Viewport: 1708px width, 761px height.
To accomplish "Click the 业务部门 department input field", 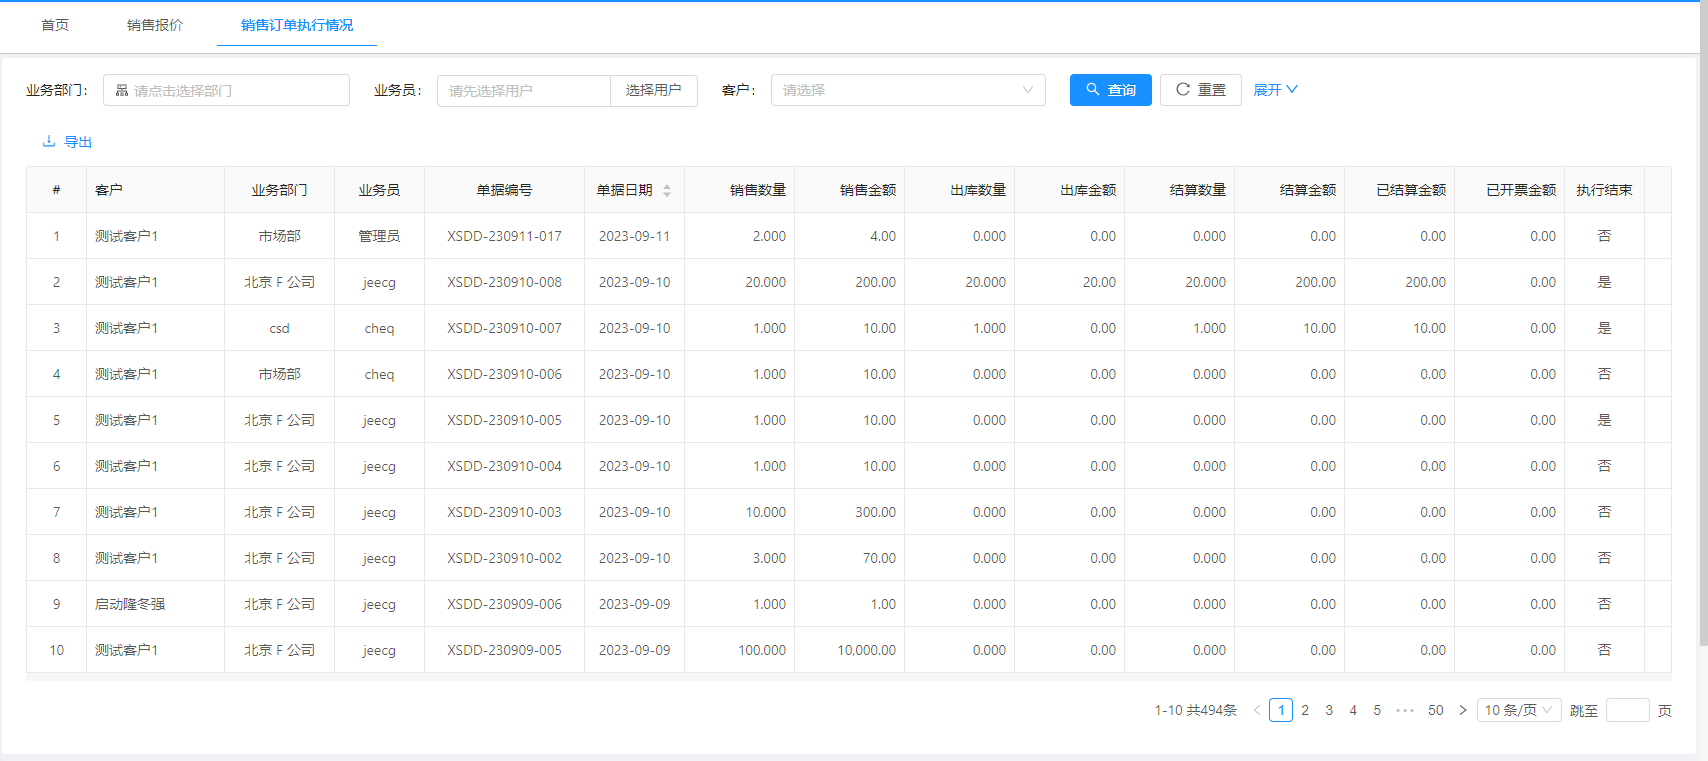I will pos(227,90).
